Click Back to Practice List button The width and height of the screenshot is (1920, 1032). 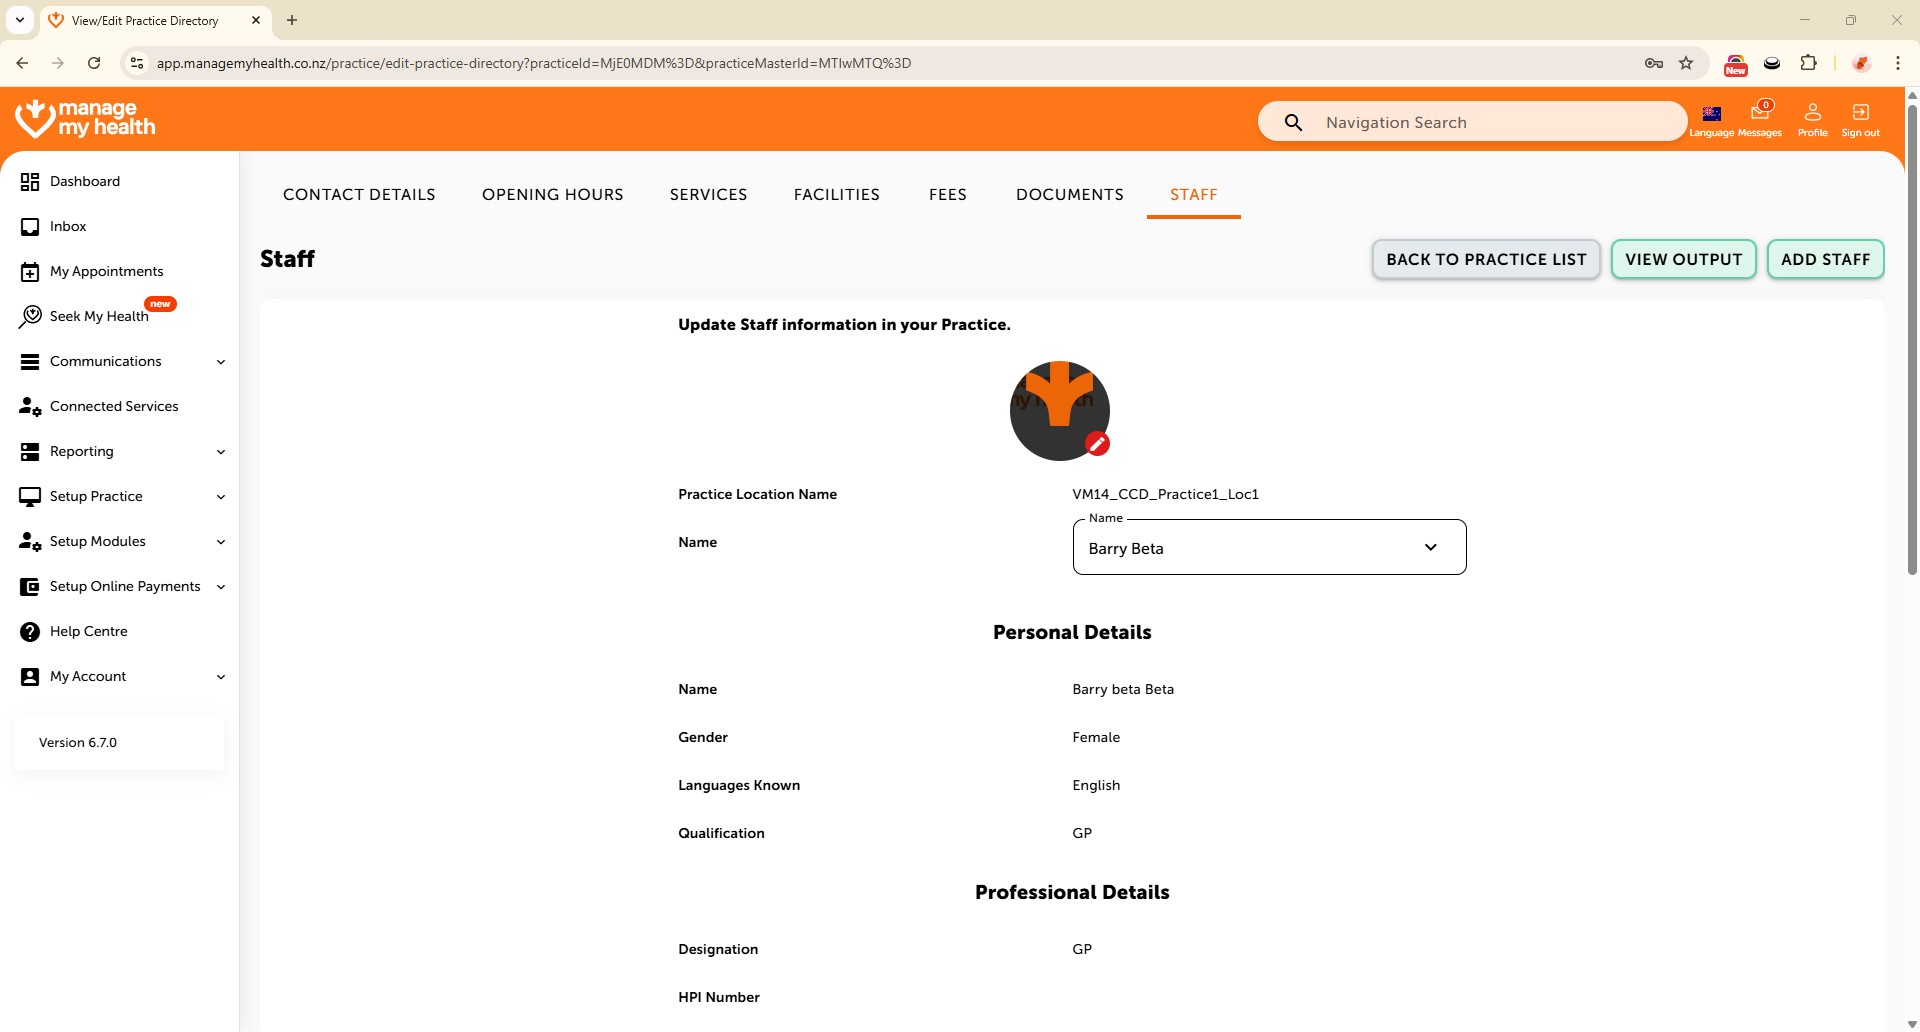click(x=1485, y=260)
